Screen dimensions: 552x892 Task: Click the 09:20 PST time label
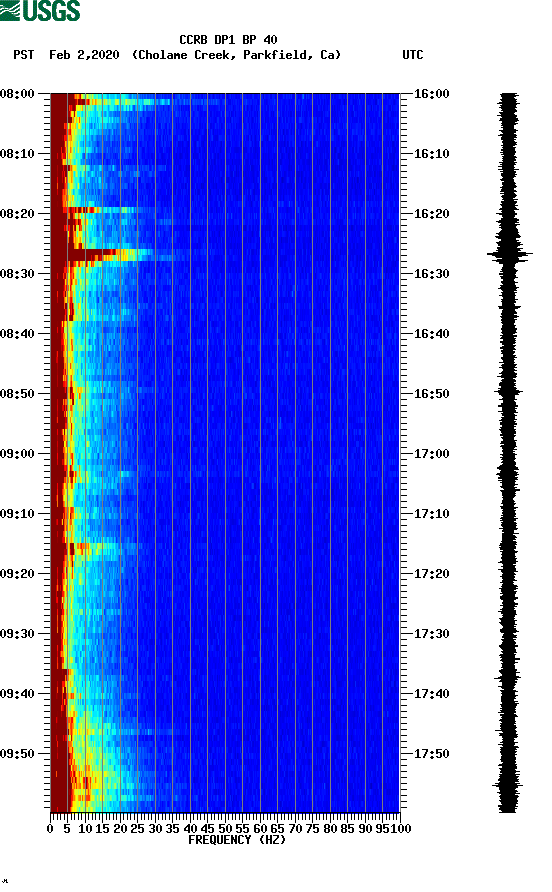click(x=18, y=574)
